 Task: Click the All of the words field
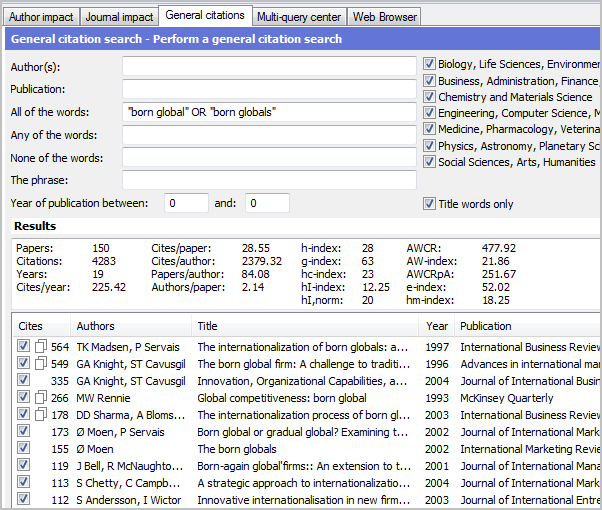coord(270,112)
